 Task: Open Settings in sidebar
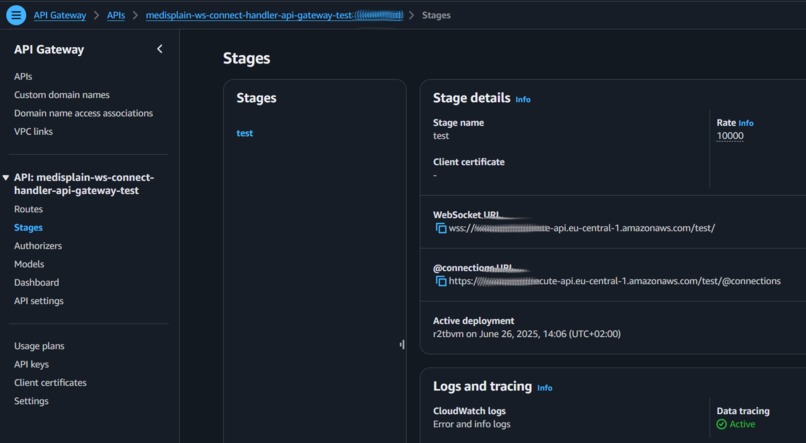(31, 401)
